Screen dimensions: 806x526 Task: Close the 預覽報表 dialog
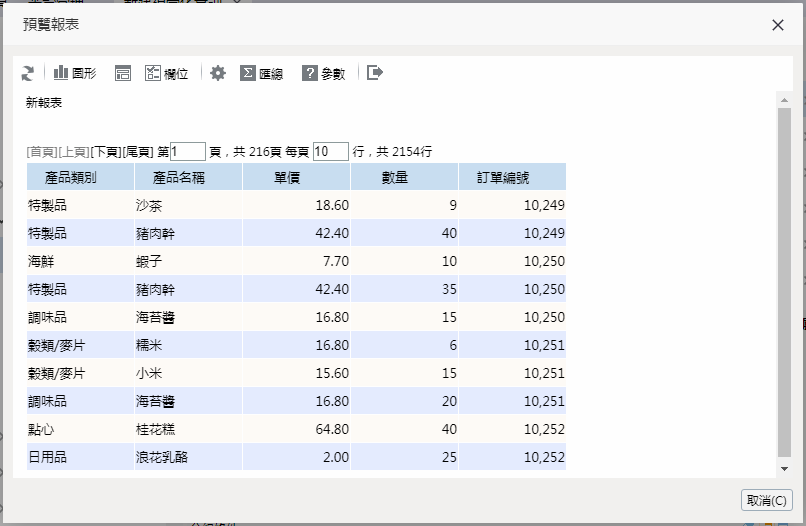tap(778, 25)
